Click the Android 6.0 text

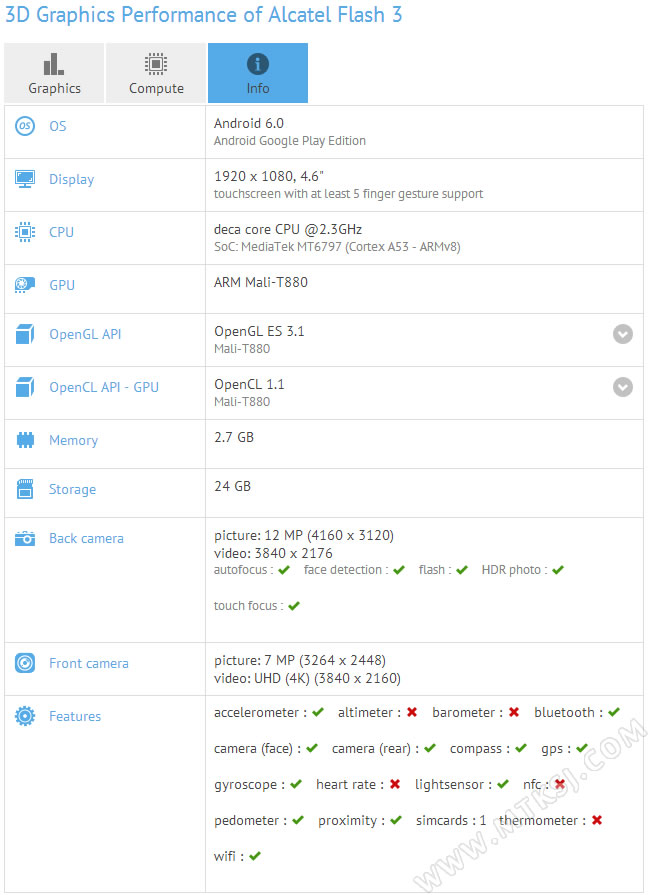point(249,123)
